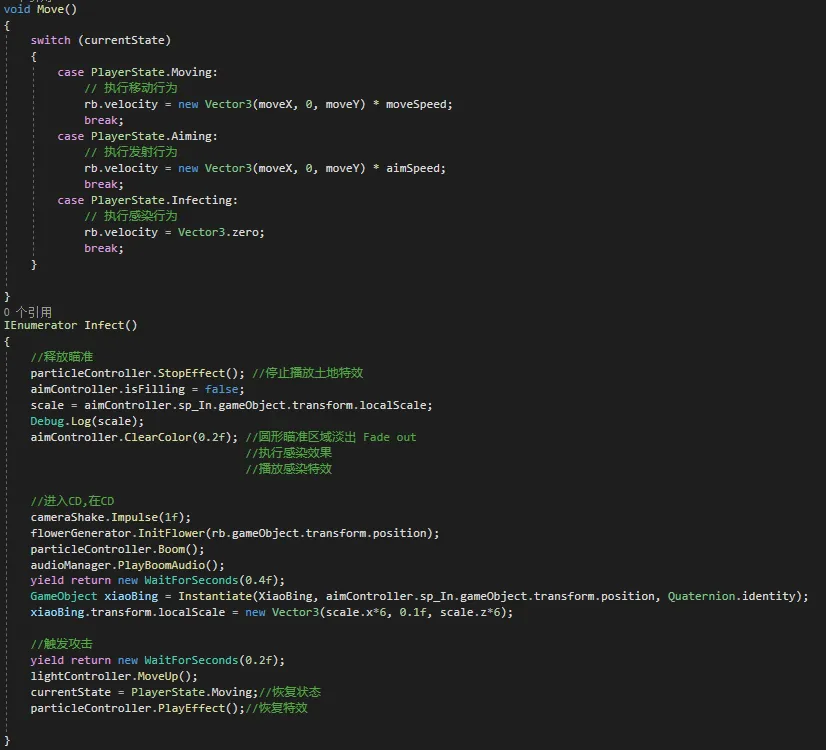Click the 'WaitForSeconds(0.2f)' yield line
This screenshot has height=750, width=826.
pyautogui.click(x=158, y=660)
